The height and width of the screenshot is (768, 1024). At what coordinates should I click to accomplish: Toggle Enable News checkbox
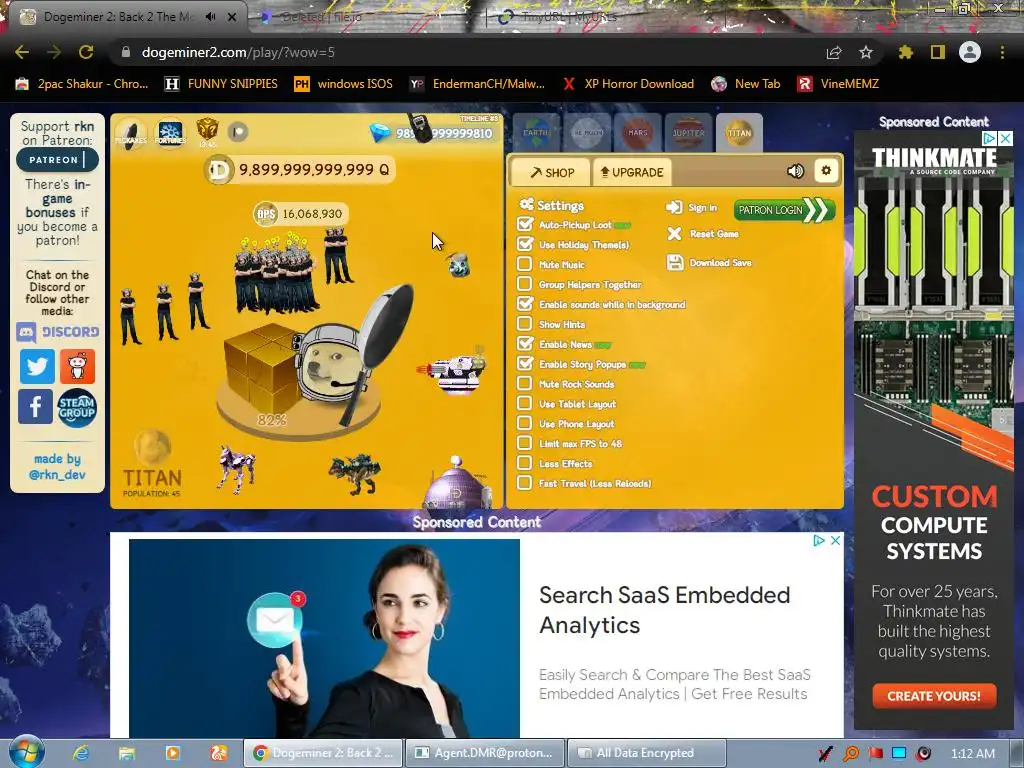tap(524, 344)
